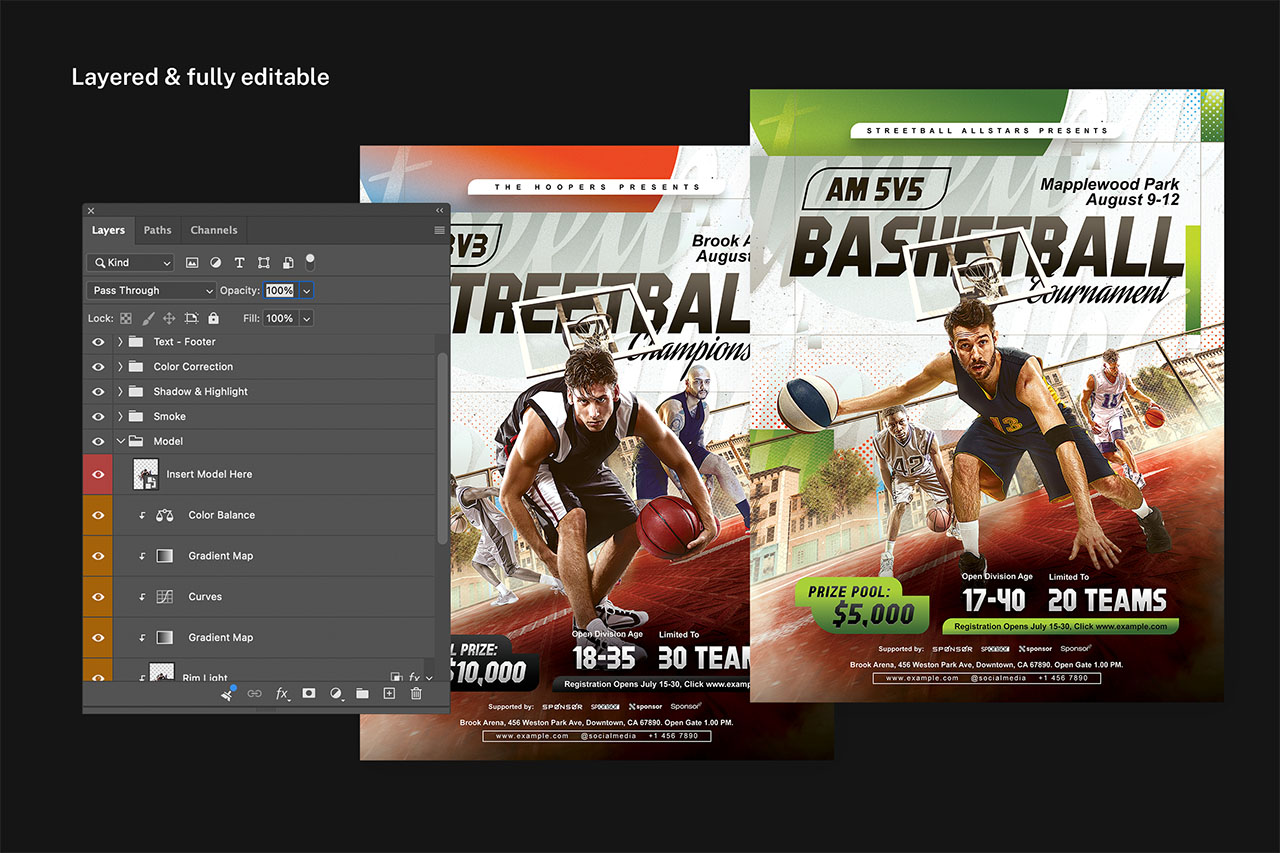Image resolution: width=1280 pixels, height=853 pixels.
Task: Select the Insert Model Here layer name
Action: click(209, 474)
